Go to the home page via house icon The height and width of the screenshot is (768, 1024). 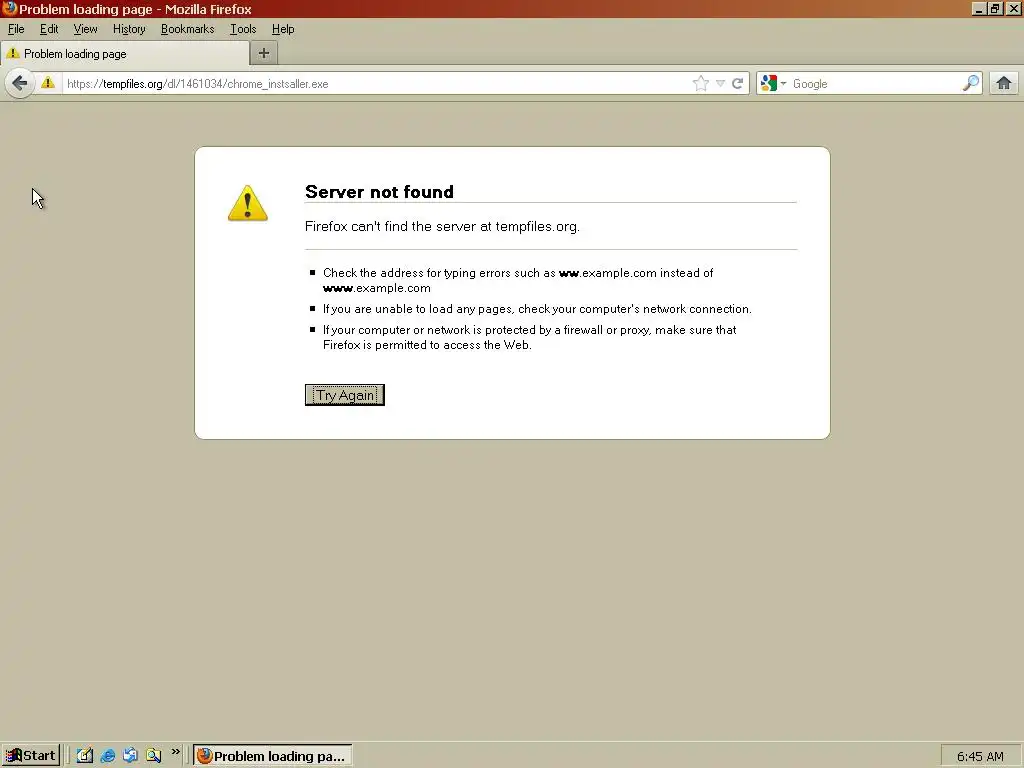coord(1004,83)
